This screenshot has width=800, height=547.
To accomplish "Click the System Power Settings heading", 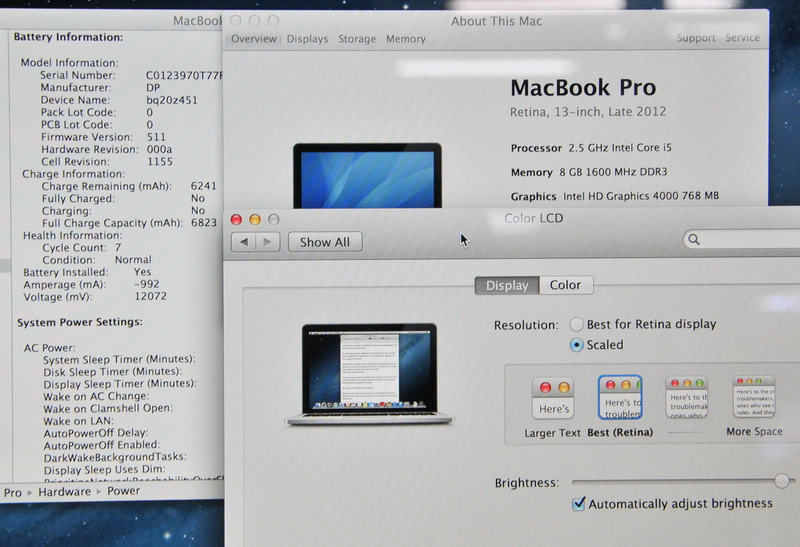I will pyautogui.click(x=80, y=322).
